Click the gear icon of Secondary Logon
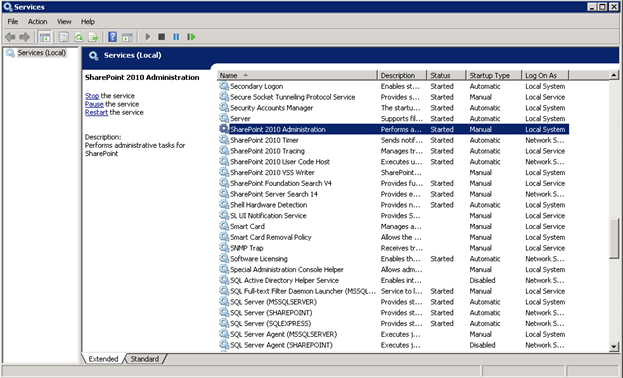 (x=224, y=86)
